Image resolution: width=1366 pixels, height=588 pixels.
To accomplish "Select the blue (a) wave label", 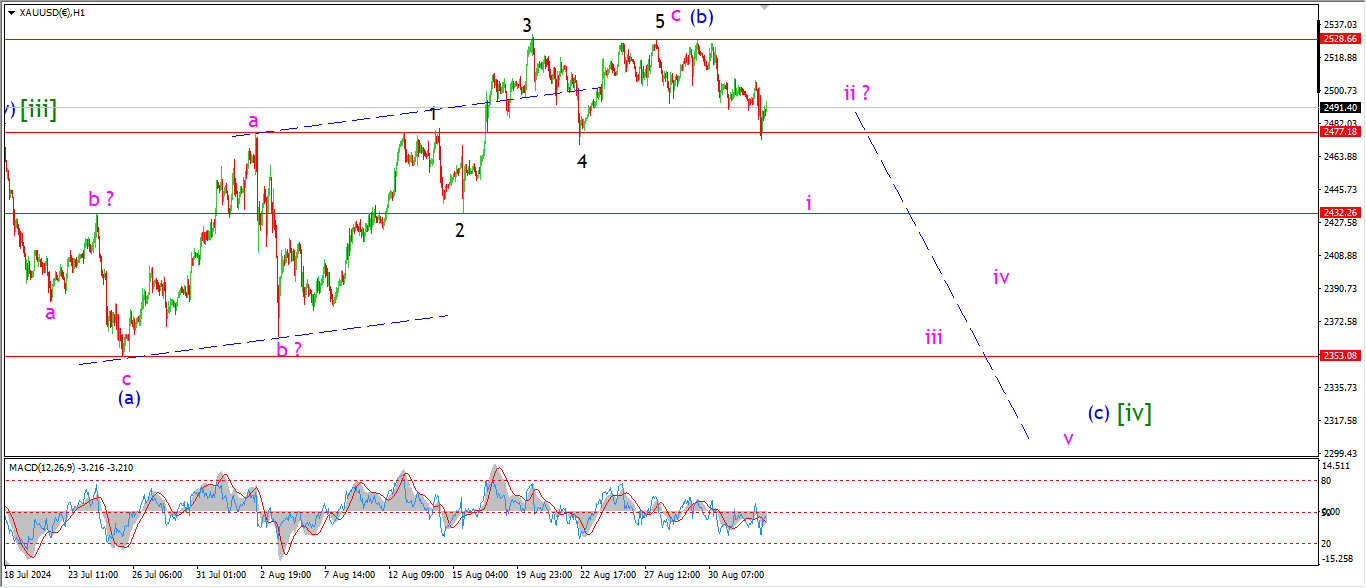I will [x=129, y=397].
